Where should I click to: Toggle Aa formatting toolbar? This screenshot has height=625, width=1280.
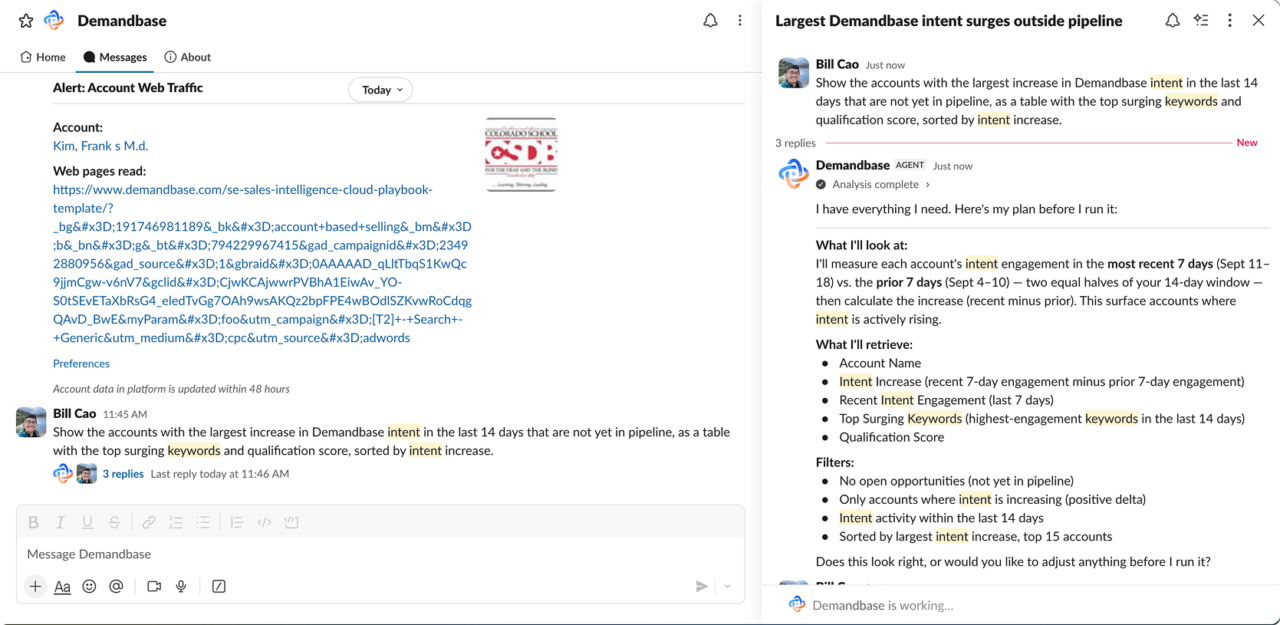tap(62, 587)
